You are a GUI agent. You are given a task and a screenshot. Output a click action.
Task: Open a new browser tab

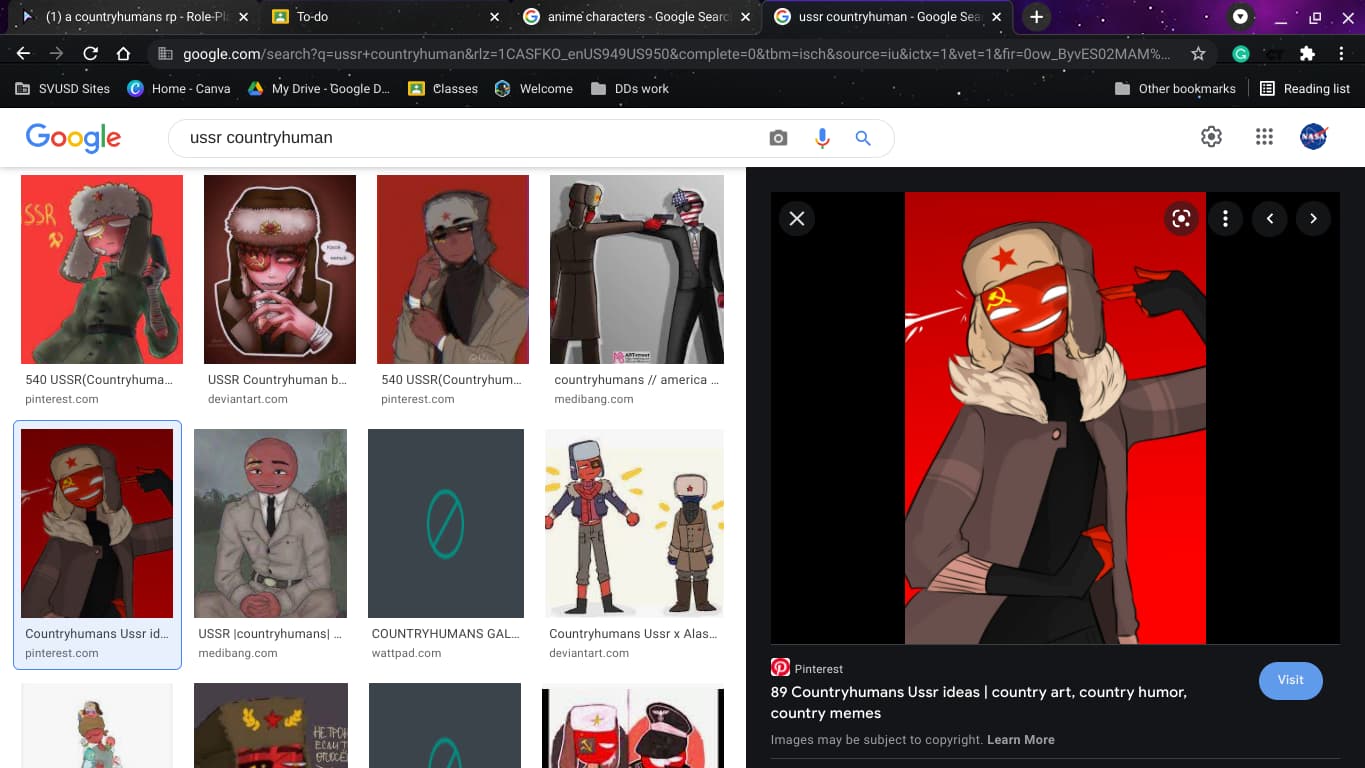pos(1037,17)
